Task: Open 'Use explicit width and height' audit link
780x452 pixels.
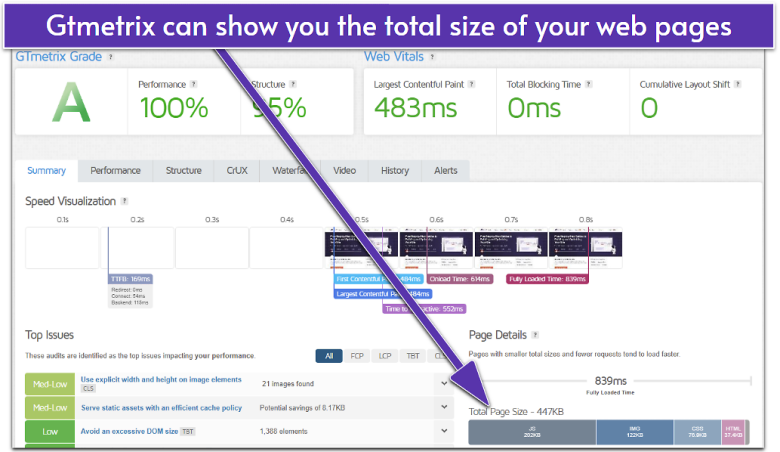Action: [161, 379]
